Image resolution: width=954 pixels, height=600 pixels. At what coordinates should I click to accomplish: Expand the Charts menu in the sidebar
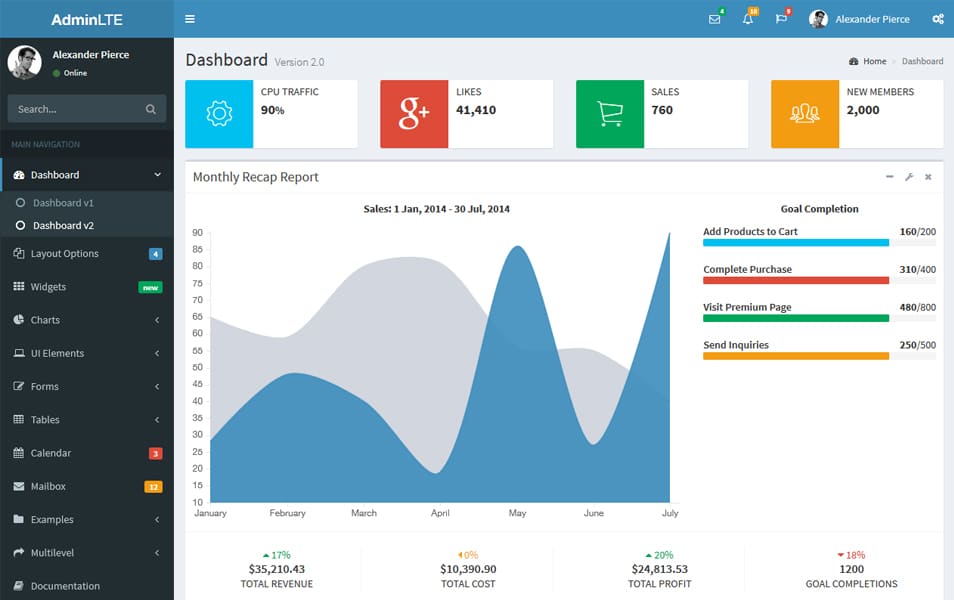pos(87,320)
